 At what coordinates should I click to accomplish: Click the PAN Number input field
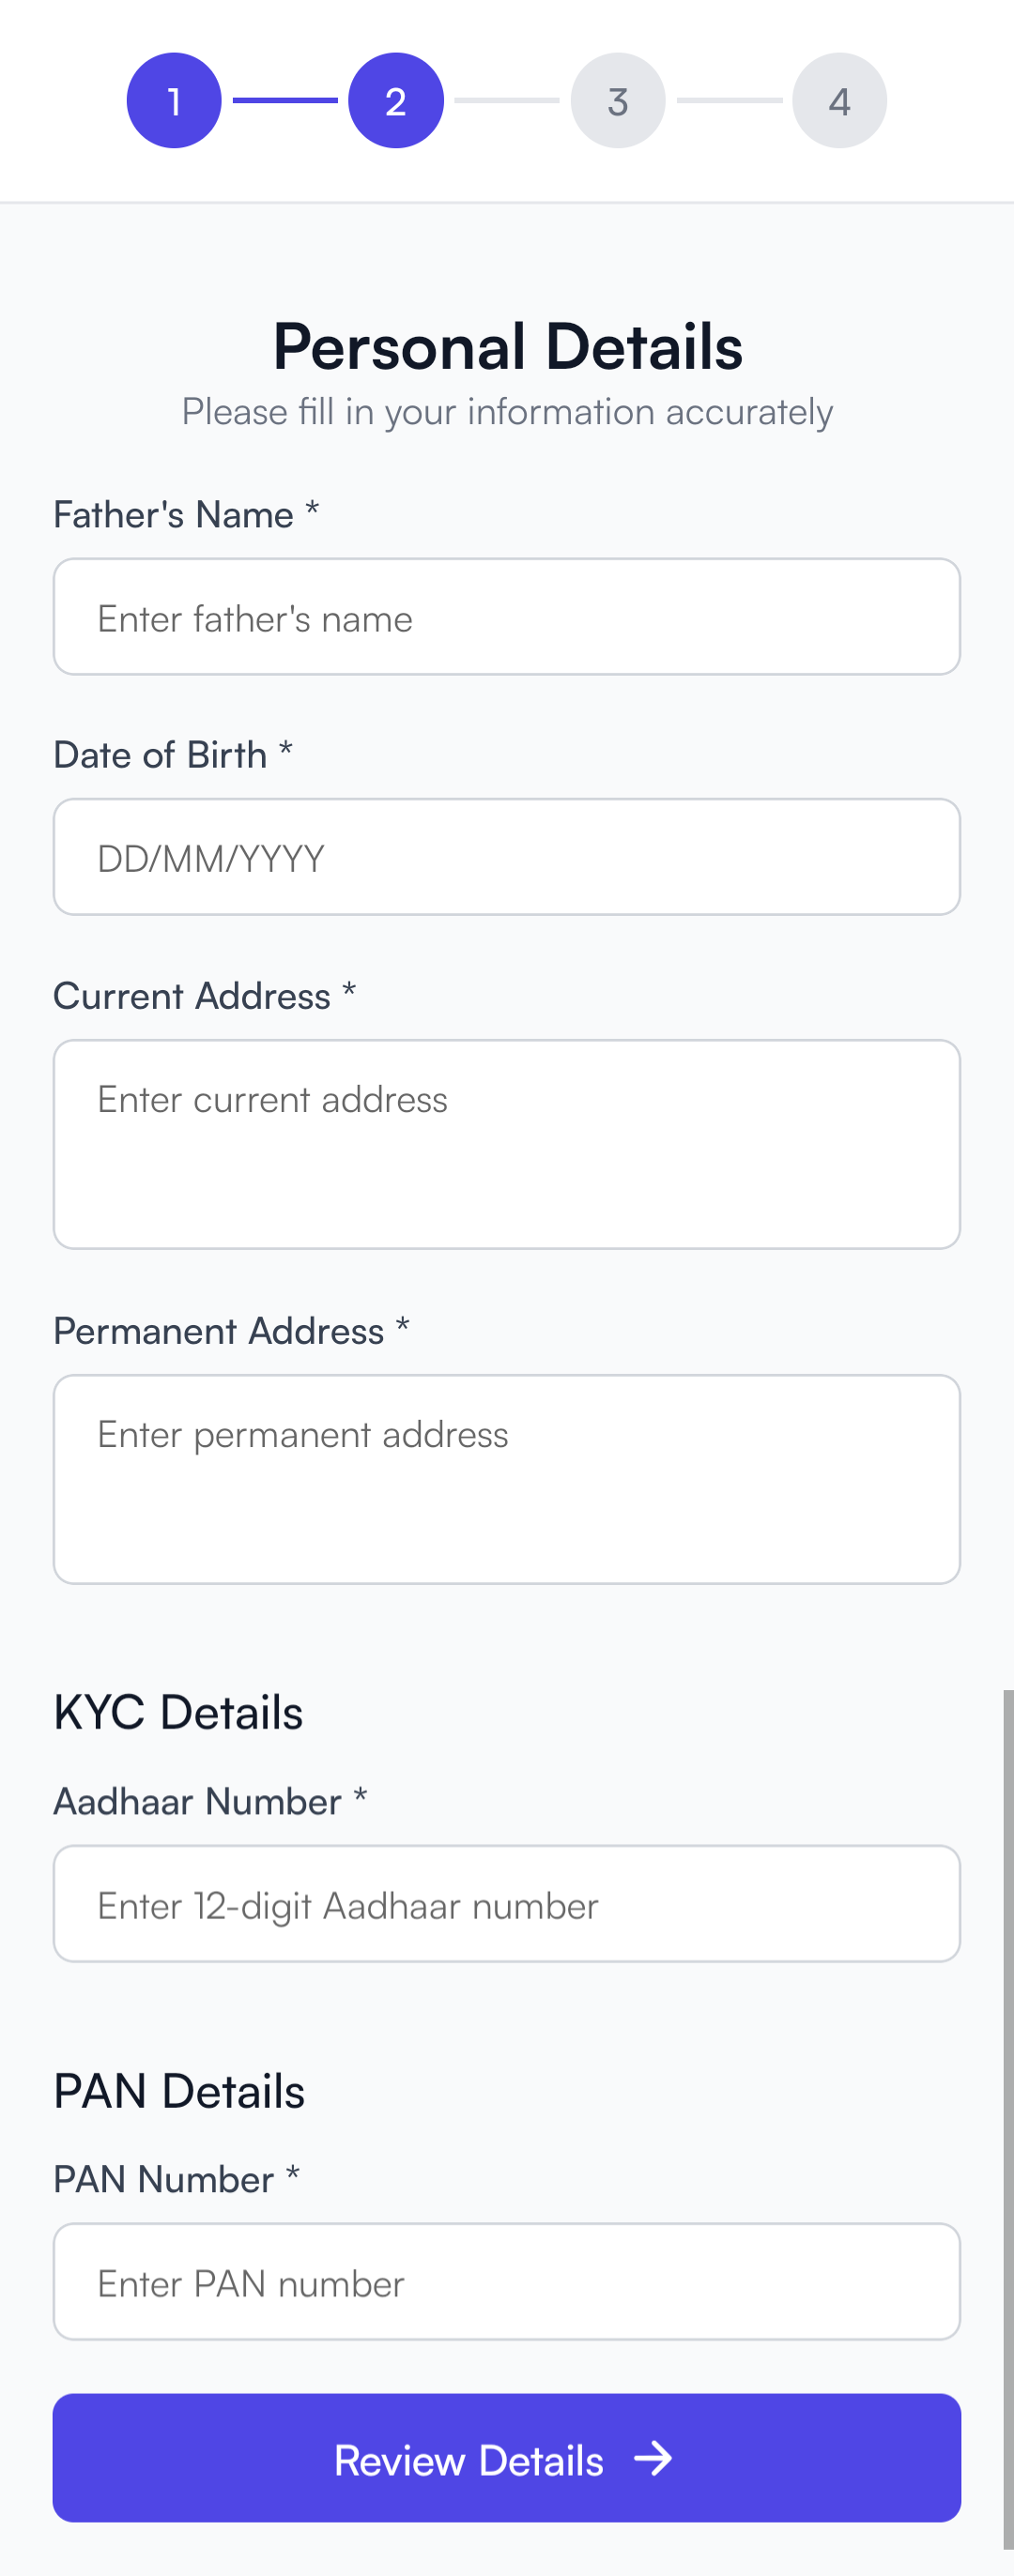[x=507, y=2282]
